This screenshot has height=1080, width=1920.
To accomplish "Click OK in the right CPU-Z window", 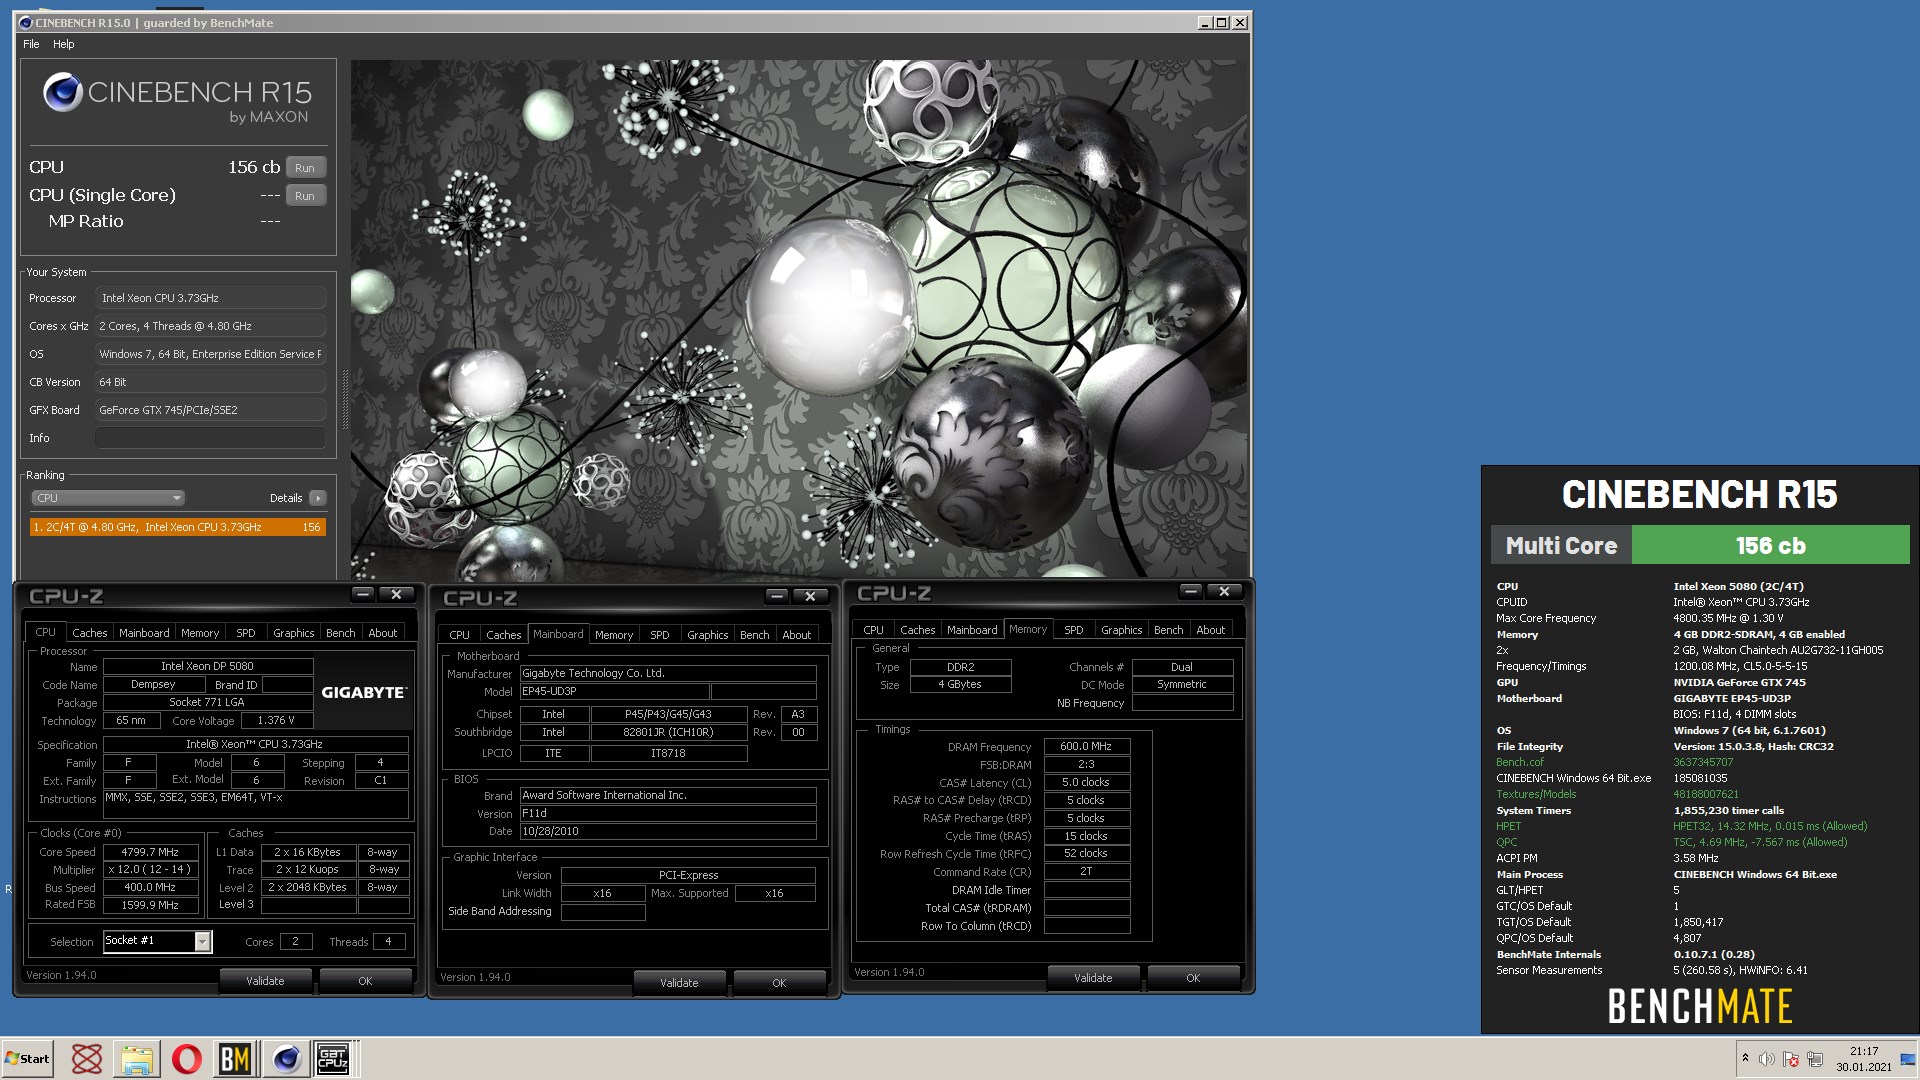I will [x=1193, y=978].
